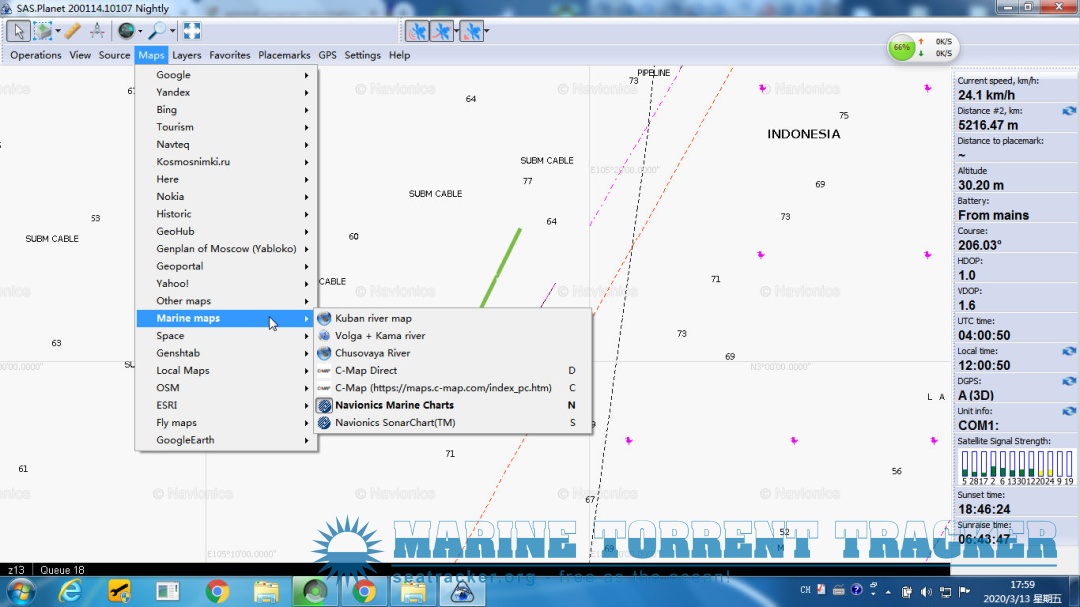This screenshot has width=1080, height=607.
Task: Activate the selection region tool
Action: [x=43, y=31]
